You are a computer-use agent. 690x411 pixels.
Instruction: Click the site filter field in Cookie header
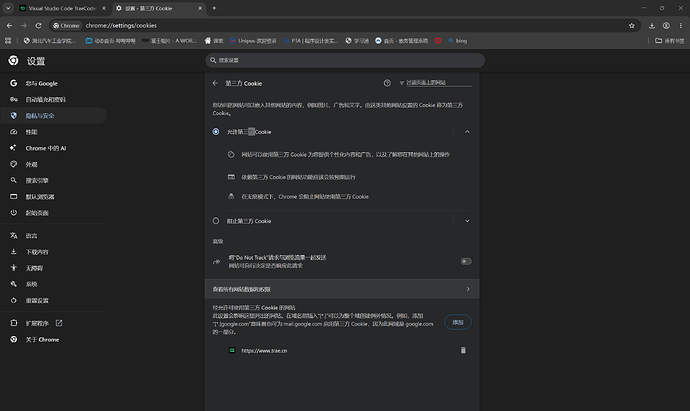point(438,83)
